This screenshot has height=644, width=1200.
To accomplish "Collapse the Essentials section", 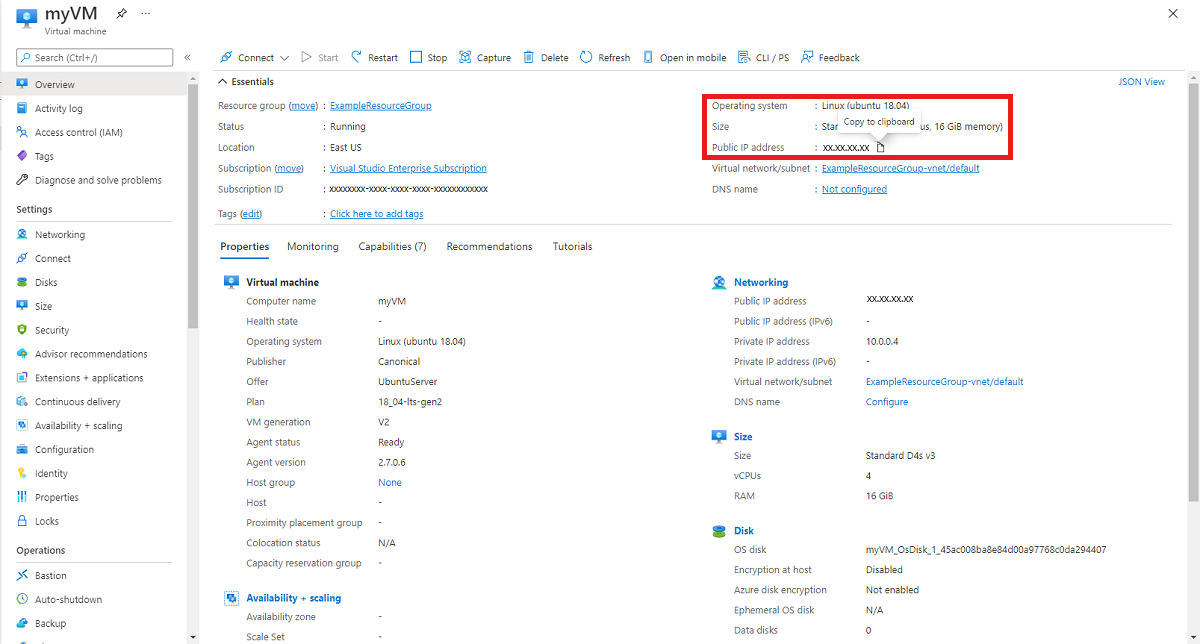I will click(246, 82).
